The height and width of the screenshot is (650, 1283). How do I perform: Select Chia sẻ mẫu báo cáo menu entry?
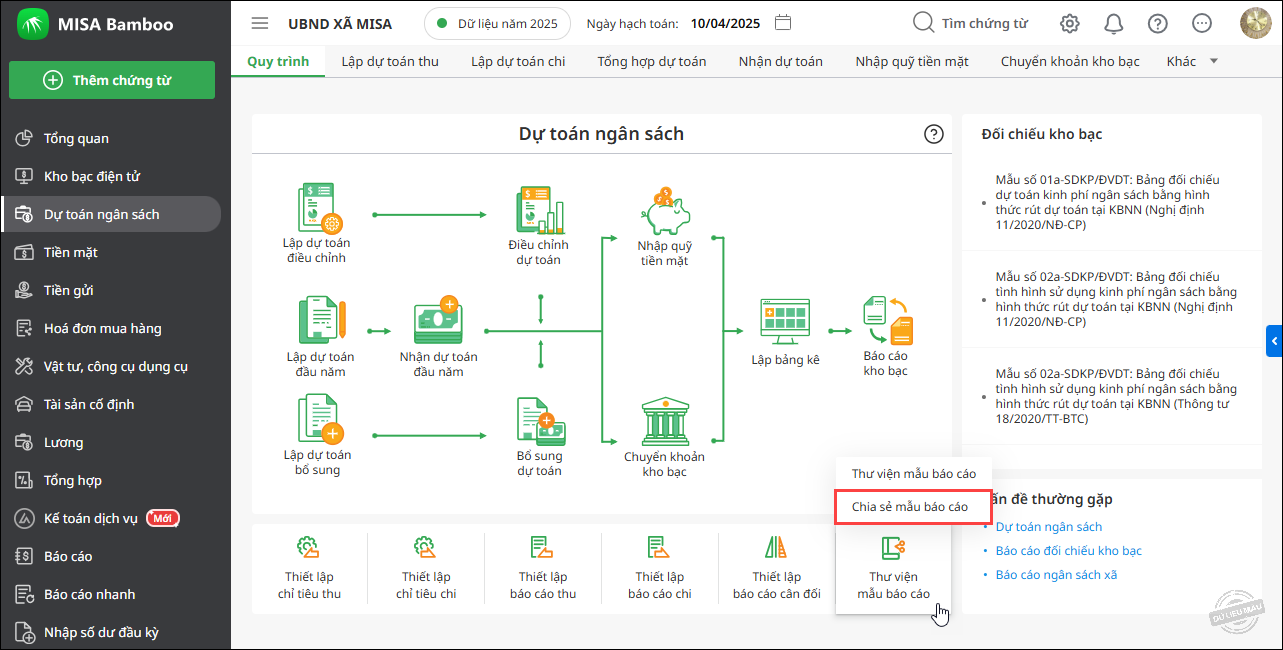coord(913,507)
